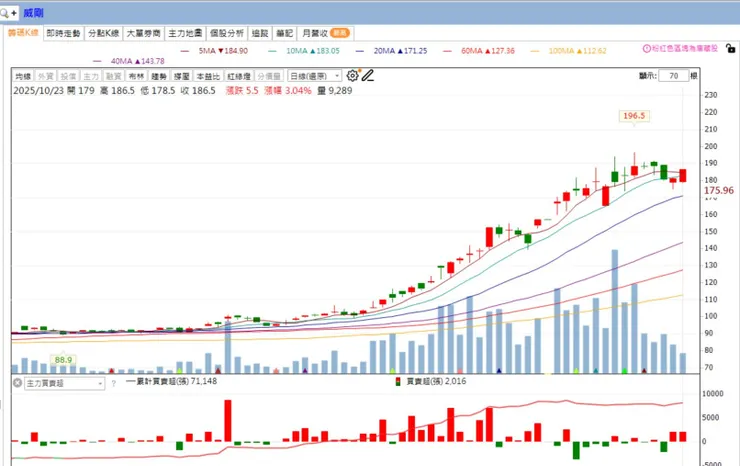Click the 量 9,289 volume value

click(335, 90)
